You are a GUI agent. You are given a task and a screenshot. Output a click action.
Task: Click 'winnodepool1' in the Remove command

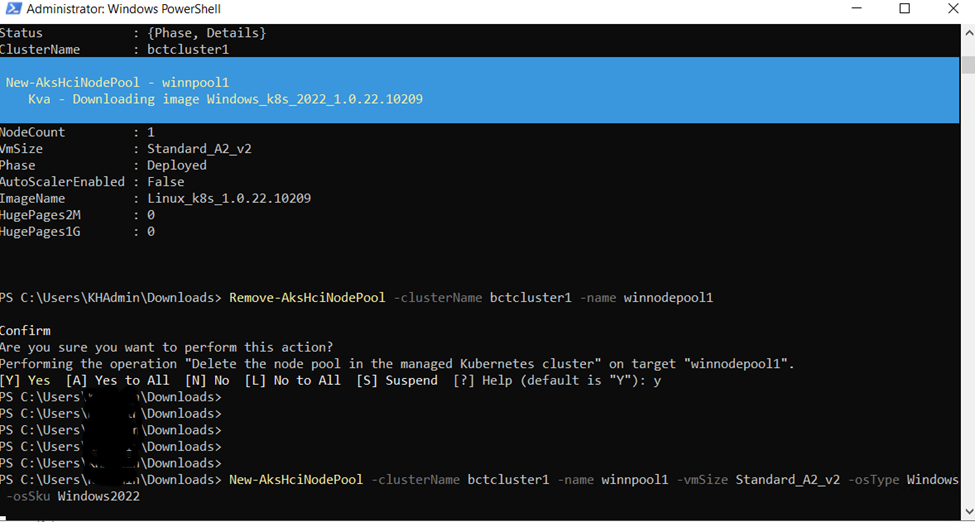coord(668,298)
